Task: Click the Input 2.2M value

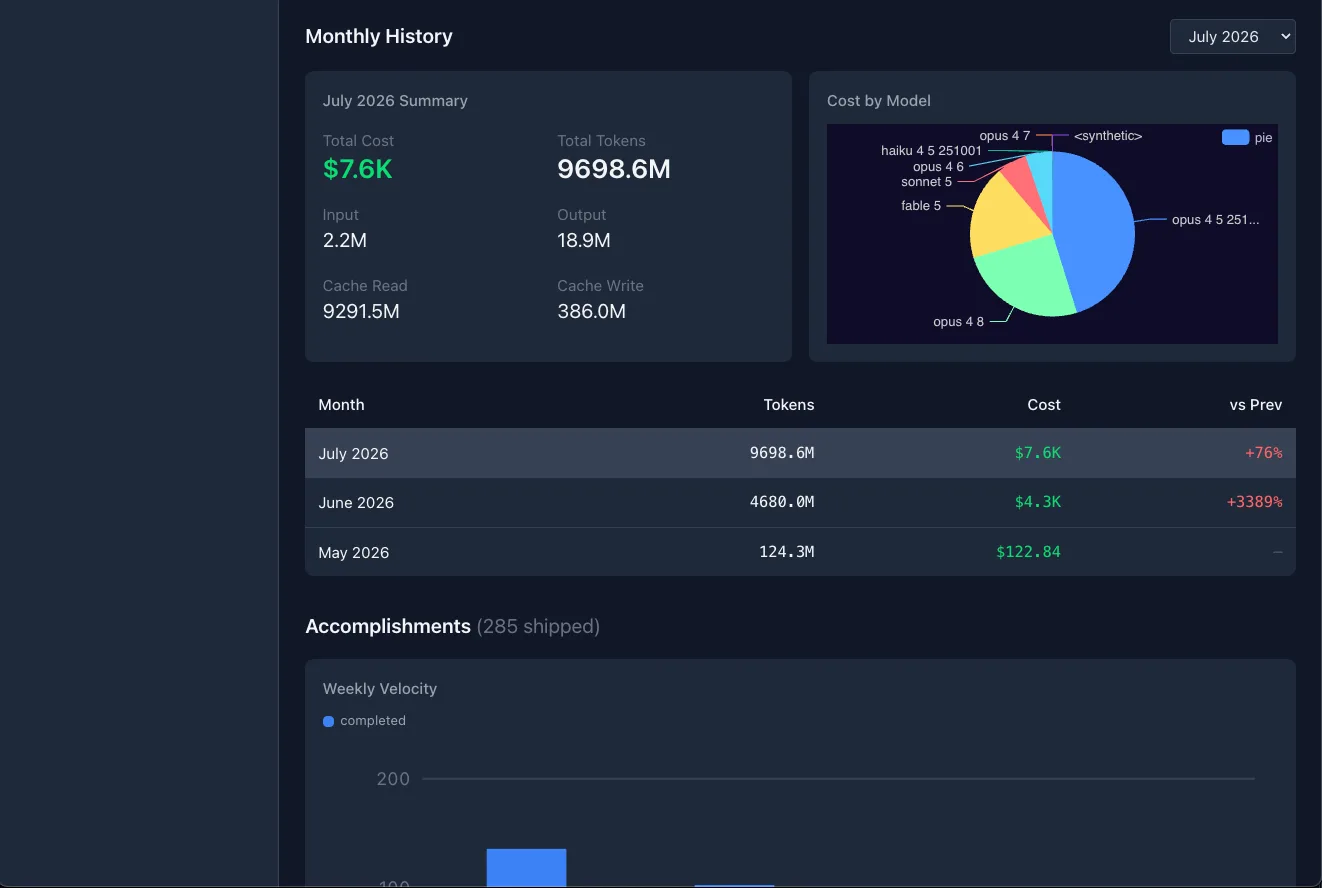Action: (344, 241)
